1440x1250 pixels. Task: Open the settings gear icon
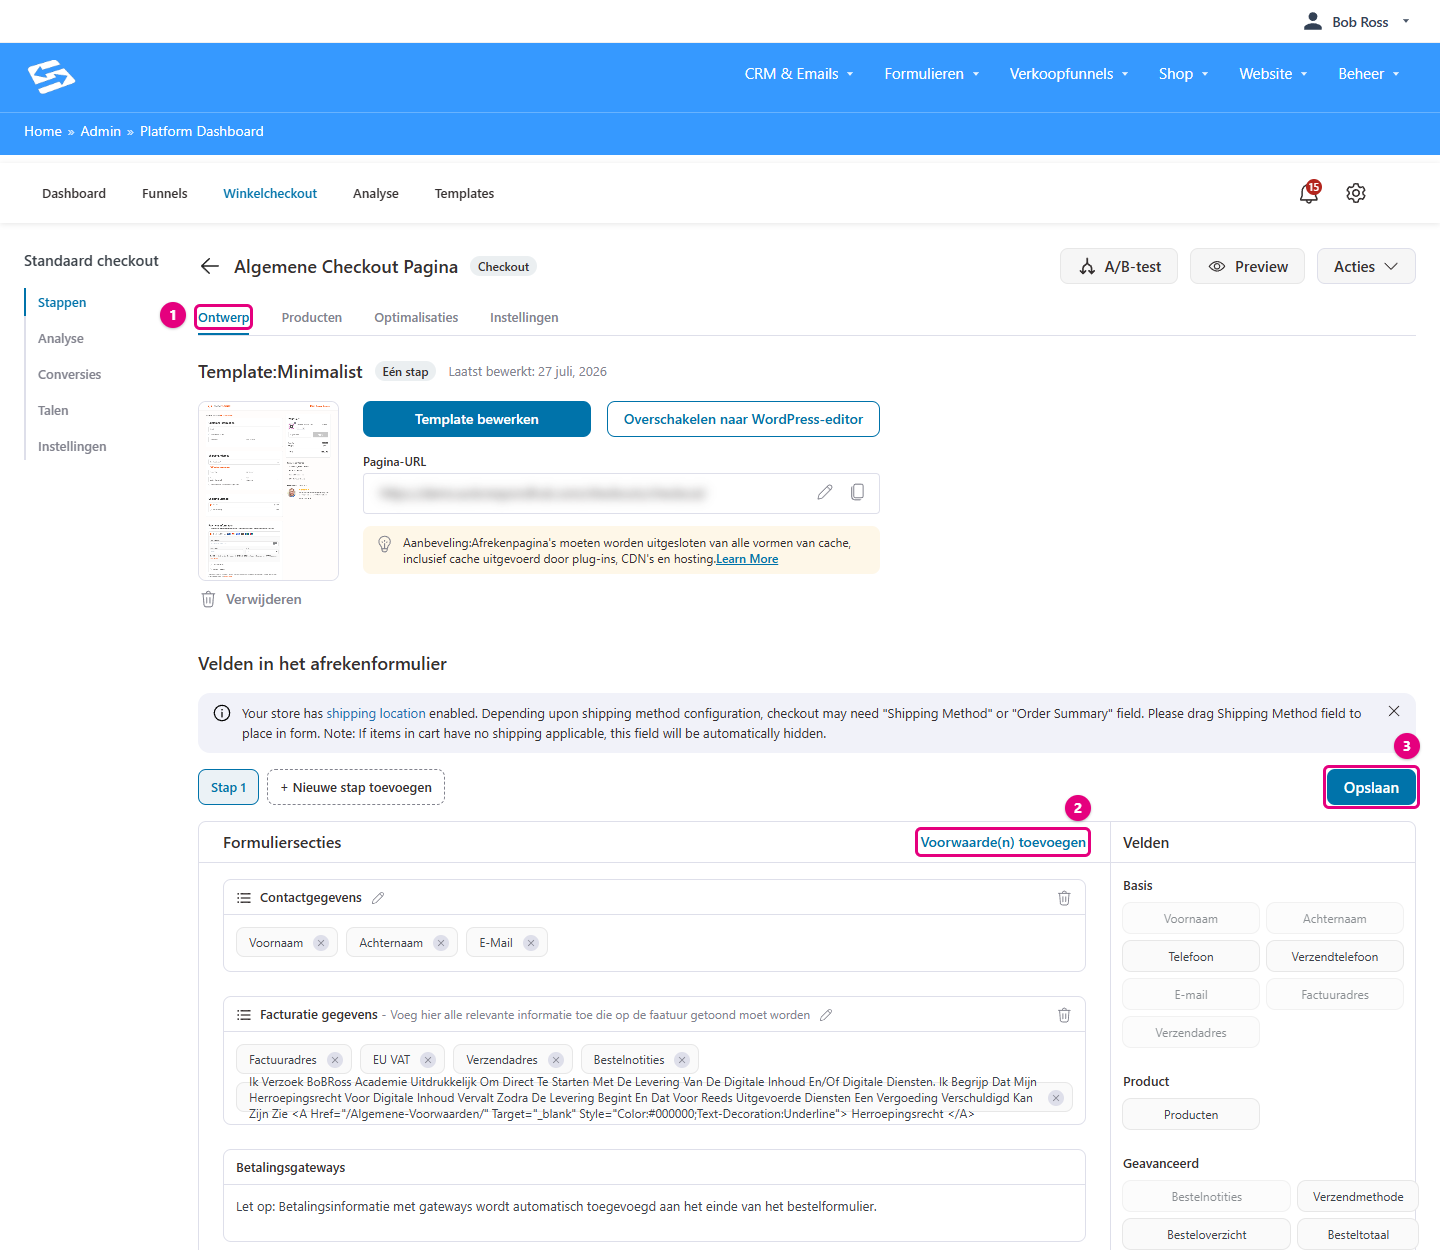(x=1356, y=193)
